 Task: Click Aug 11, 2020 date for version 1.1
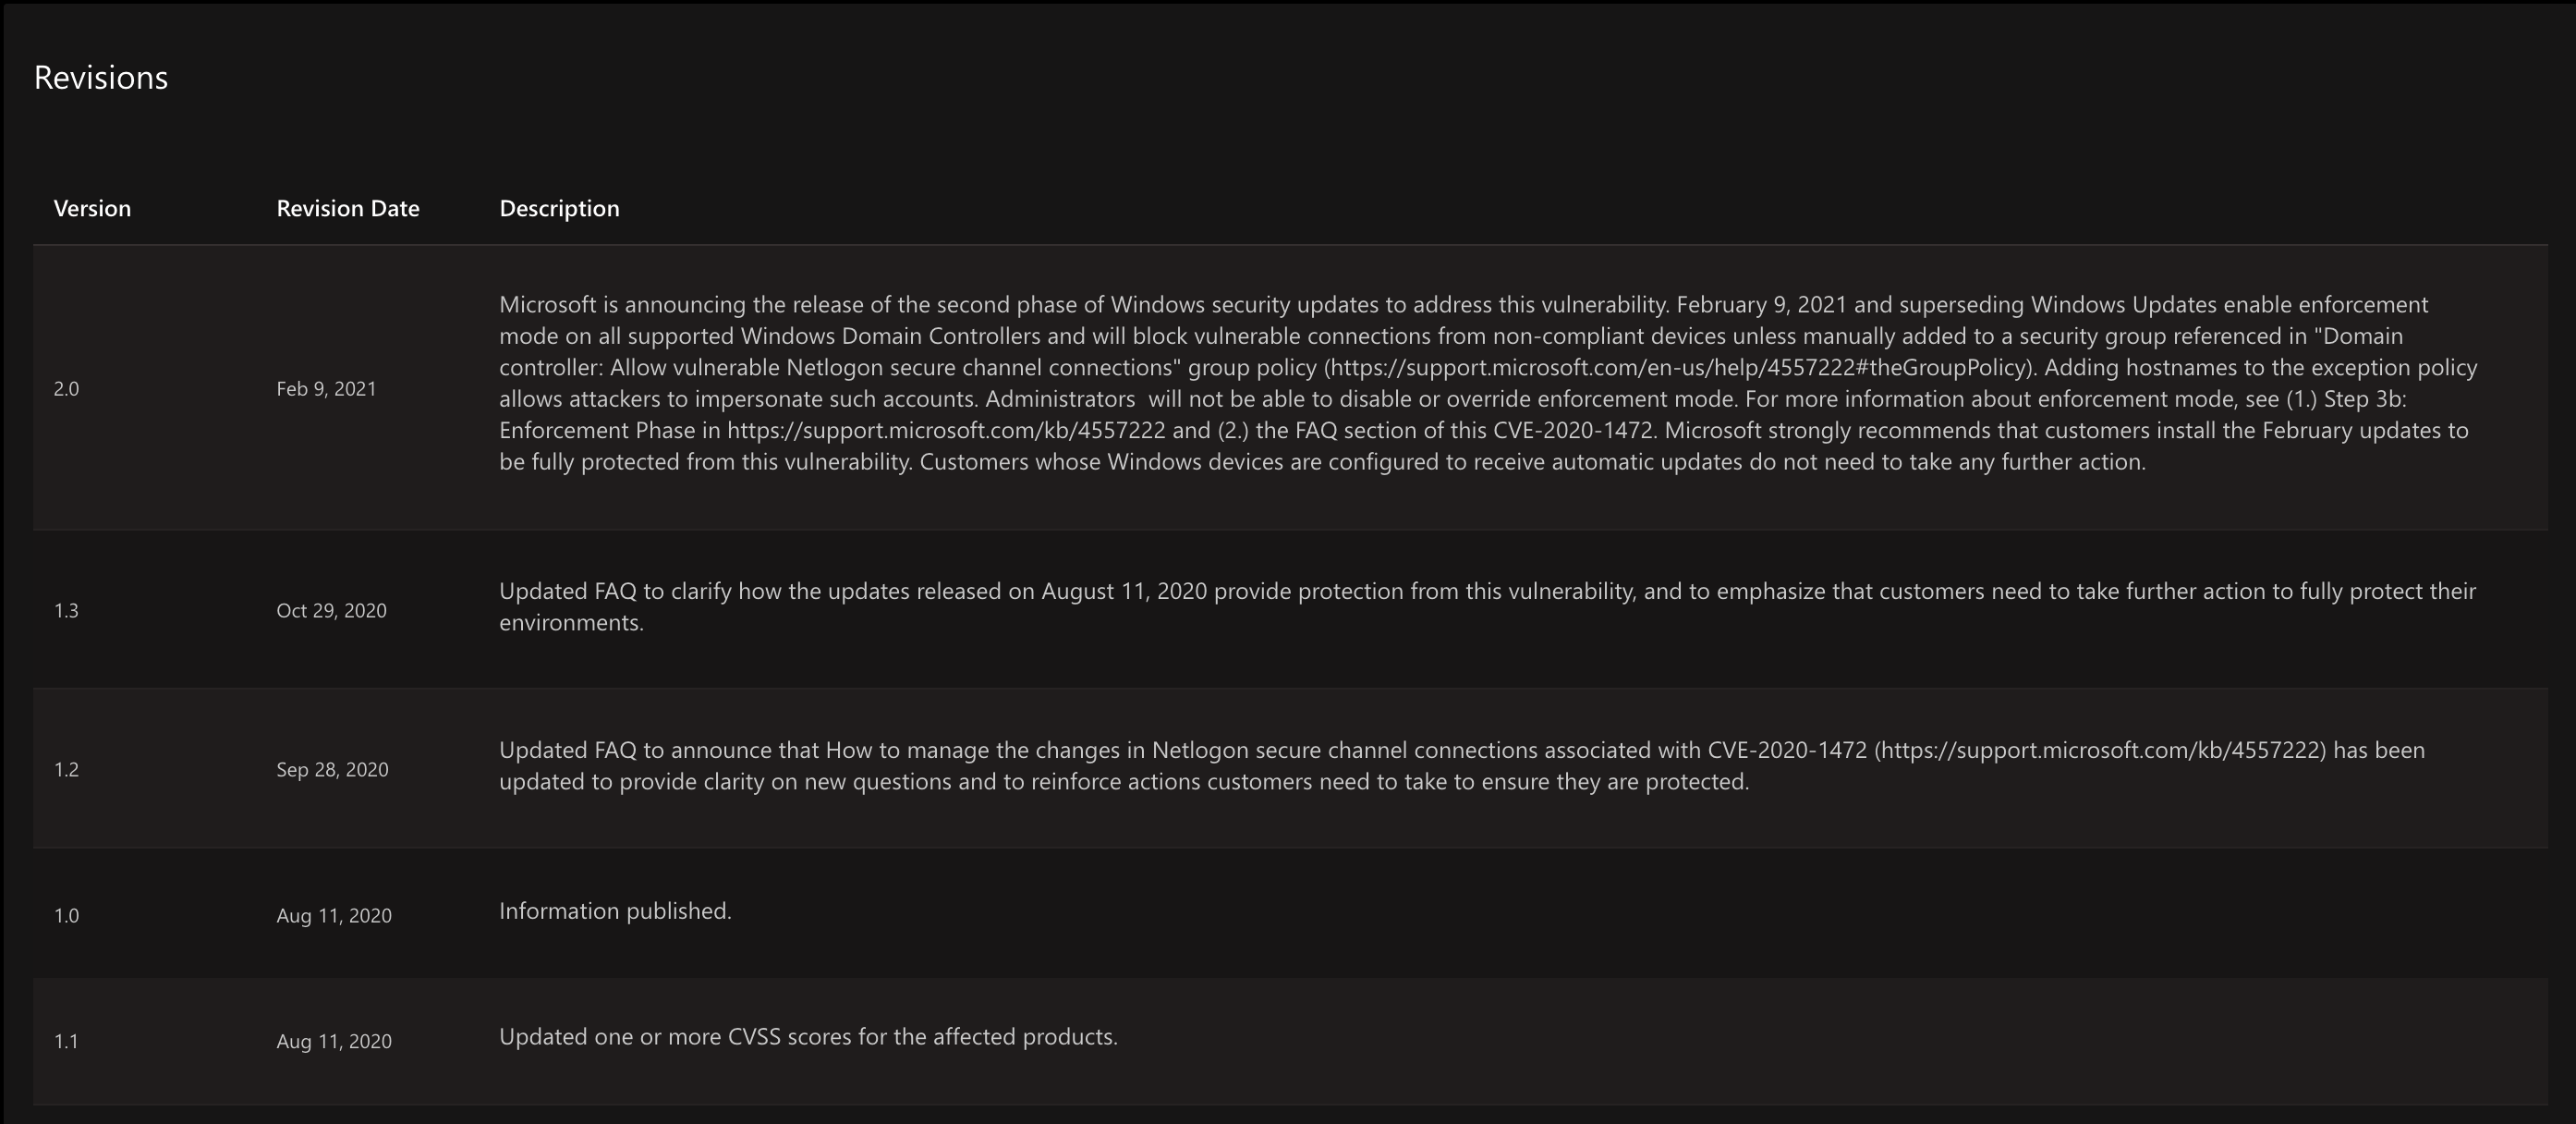[334, 1042]
